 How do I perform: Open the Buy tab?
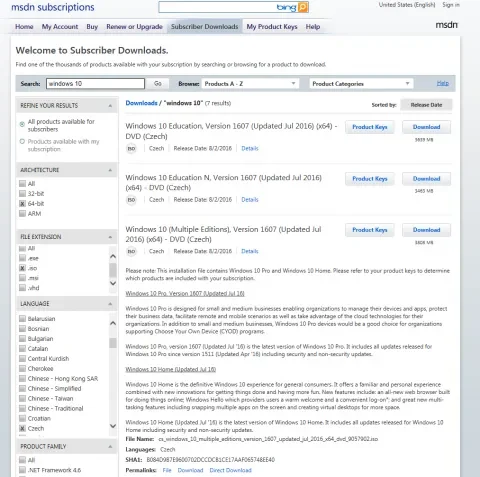click(92, 27)
